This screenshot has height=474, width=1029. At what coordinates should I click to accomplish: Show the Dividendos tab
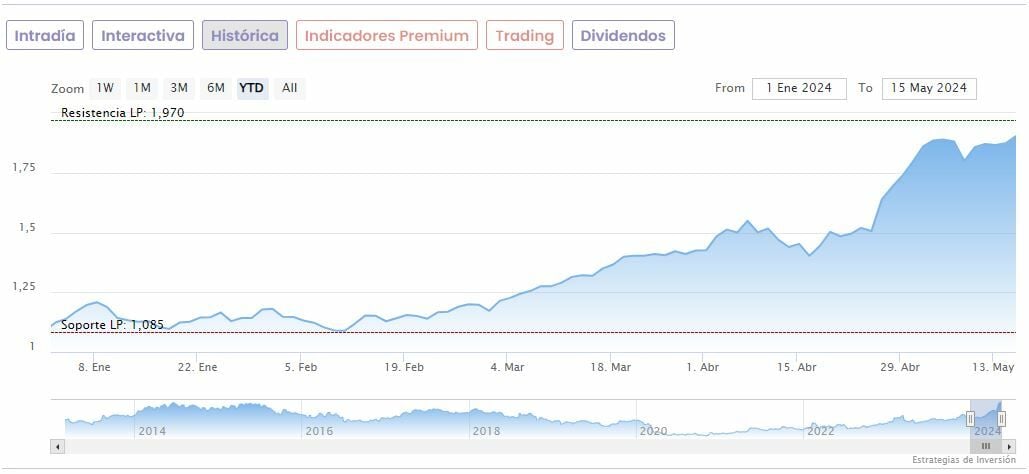pos(624,36)
